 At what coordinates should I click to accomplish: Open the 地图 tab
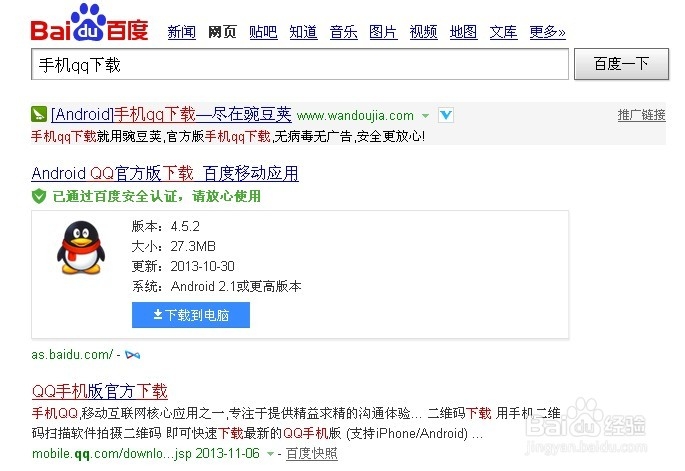pos(464,32)
